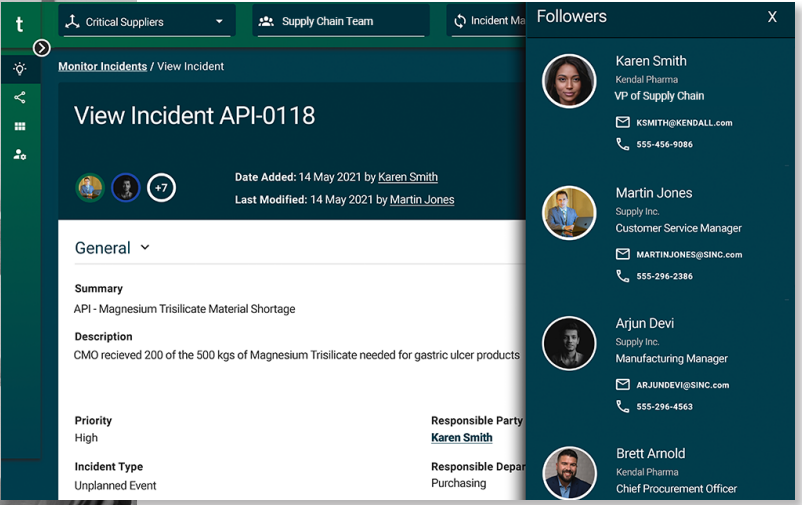The width and height of the screenshot is (802, 505).
Task: Open Karen Smith link next to Date Added
Action: click(x=408, y=177)
